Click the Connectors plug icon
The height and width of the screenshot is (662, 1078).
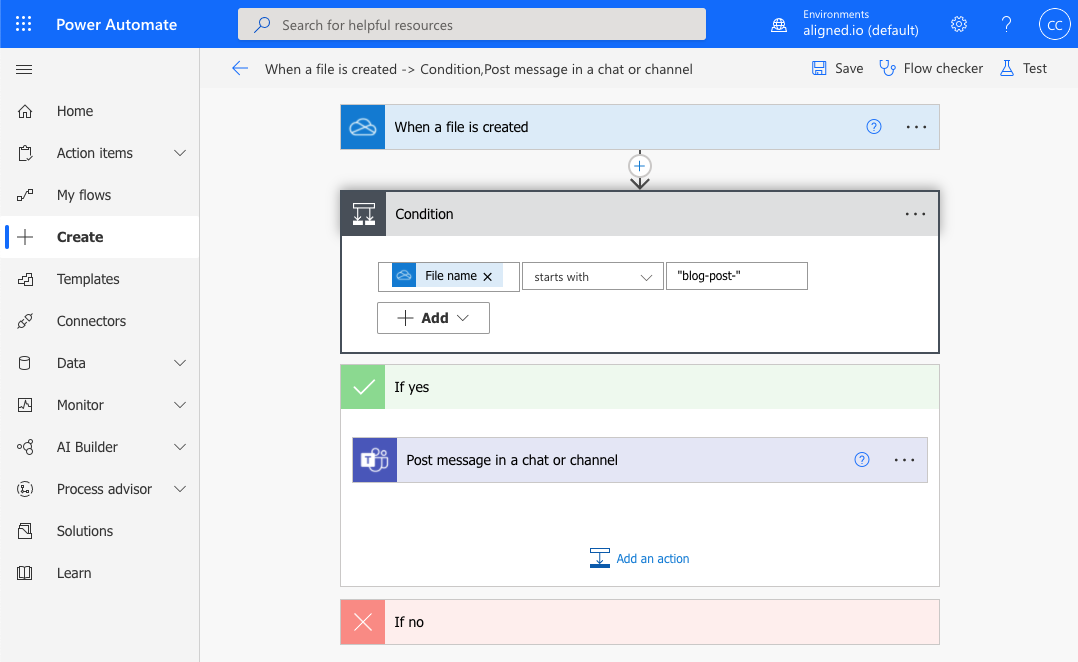tap(25, 321)
